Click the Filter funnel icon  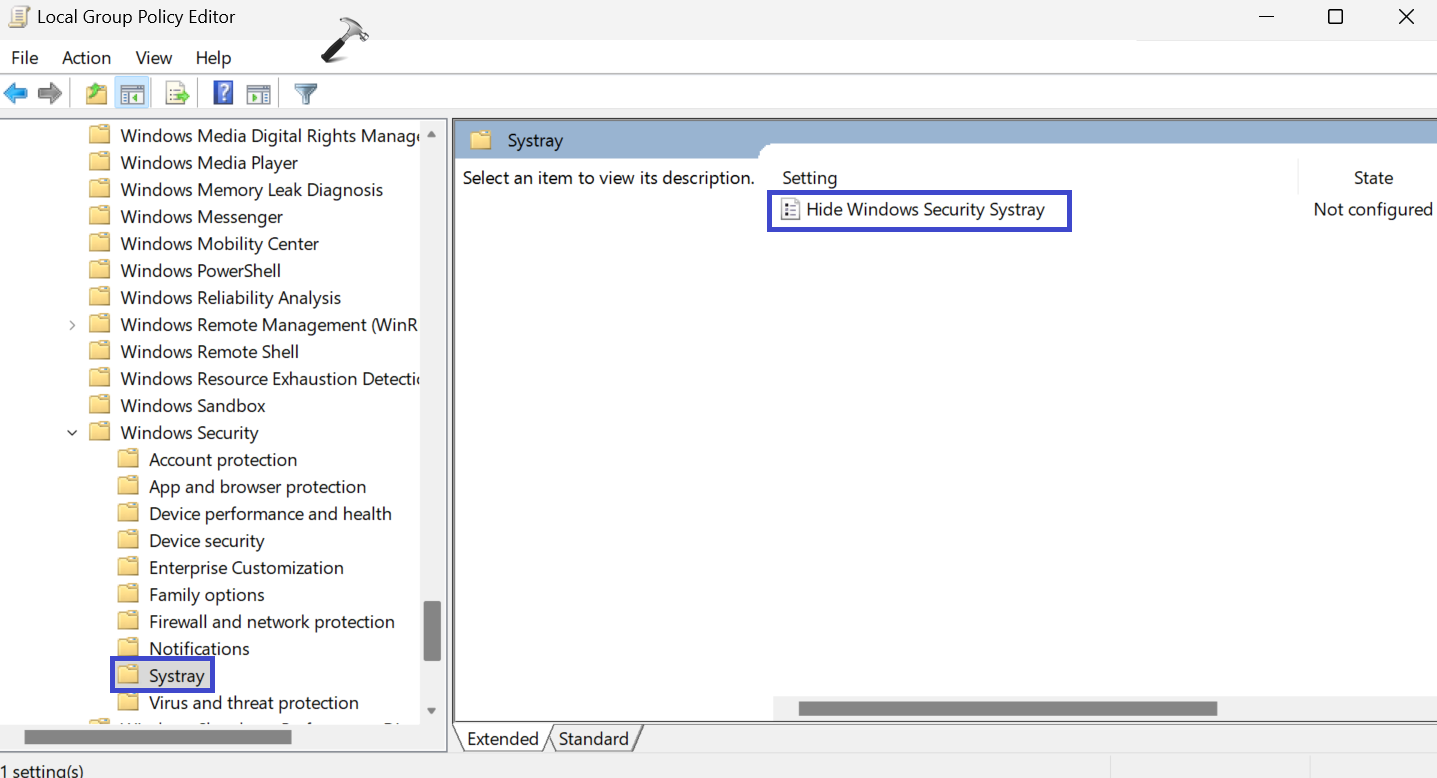(x=306, y=94)
